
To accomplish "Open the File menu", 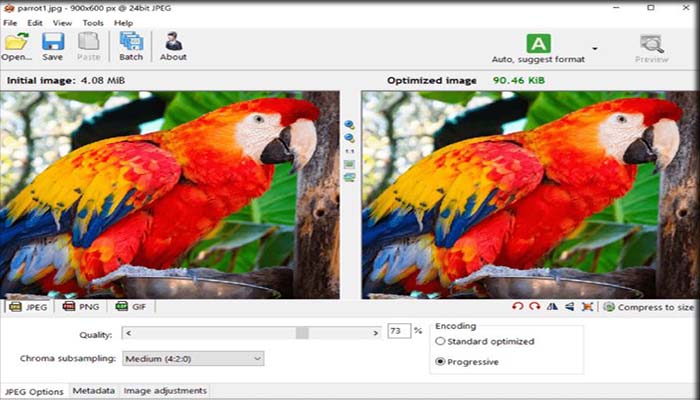I will click(x=10, y=23).
